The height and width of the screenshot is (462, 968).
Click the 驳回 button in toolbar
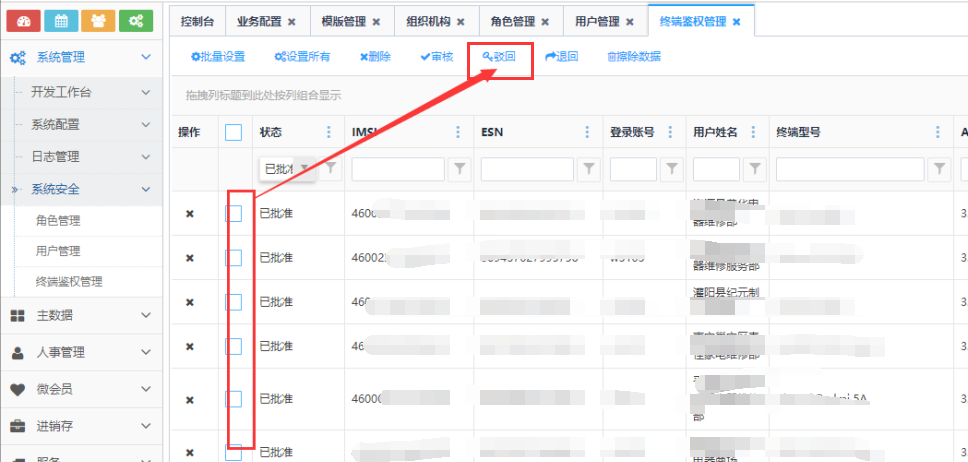(x=499, y=57)
